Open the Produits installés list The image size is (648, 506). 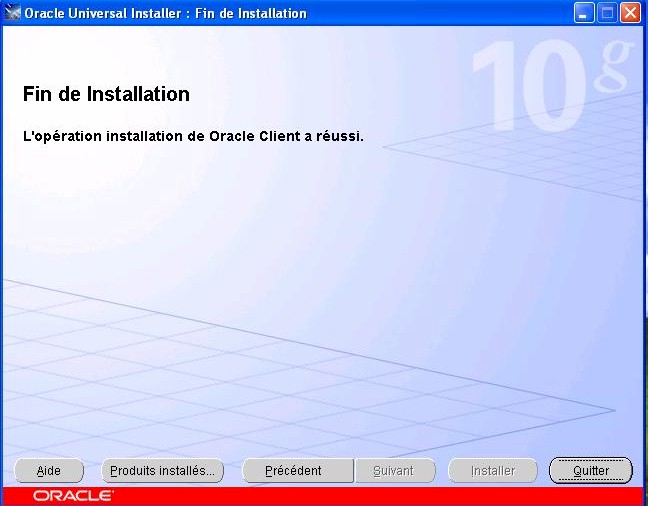pyautogui.click(x=162, y=470)
